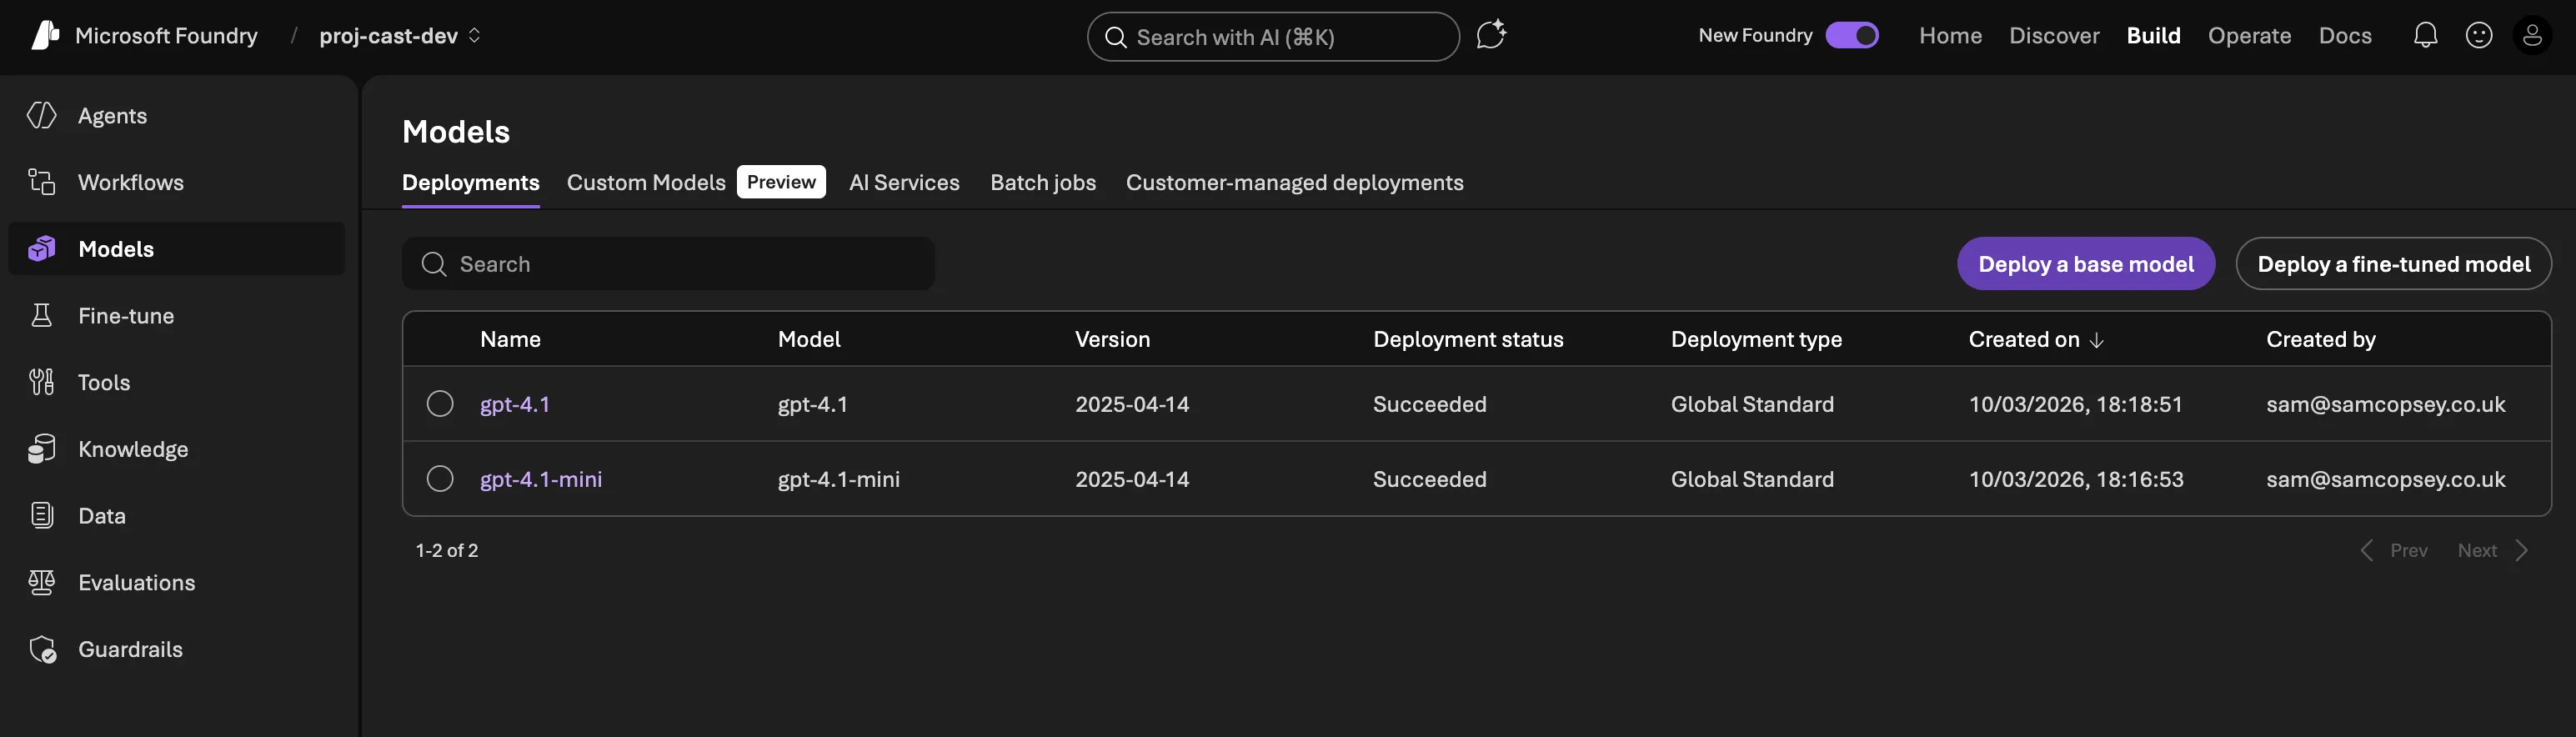Click the '10/03/2026, 18:16:53' created date
This screenshot has width=2576, height=737.
coord(2076,479)
